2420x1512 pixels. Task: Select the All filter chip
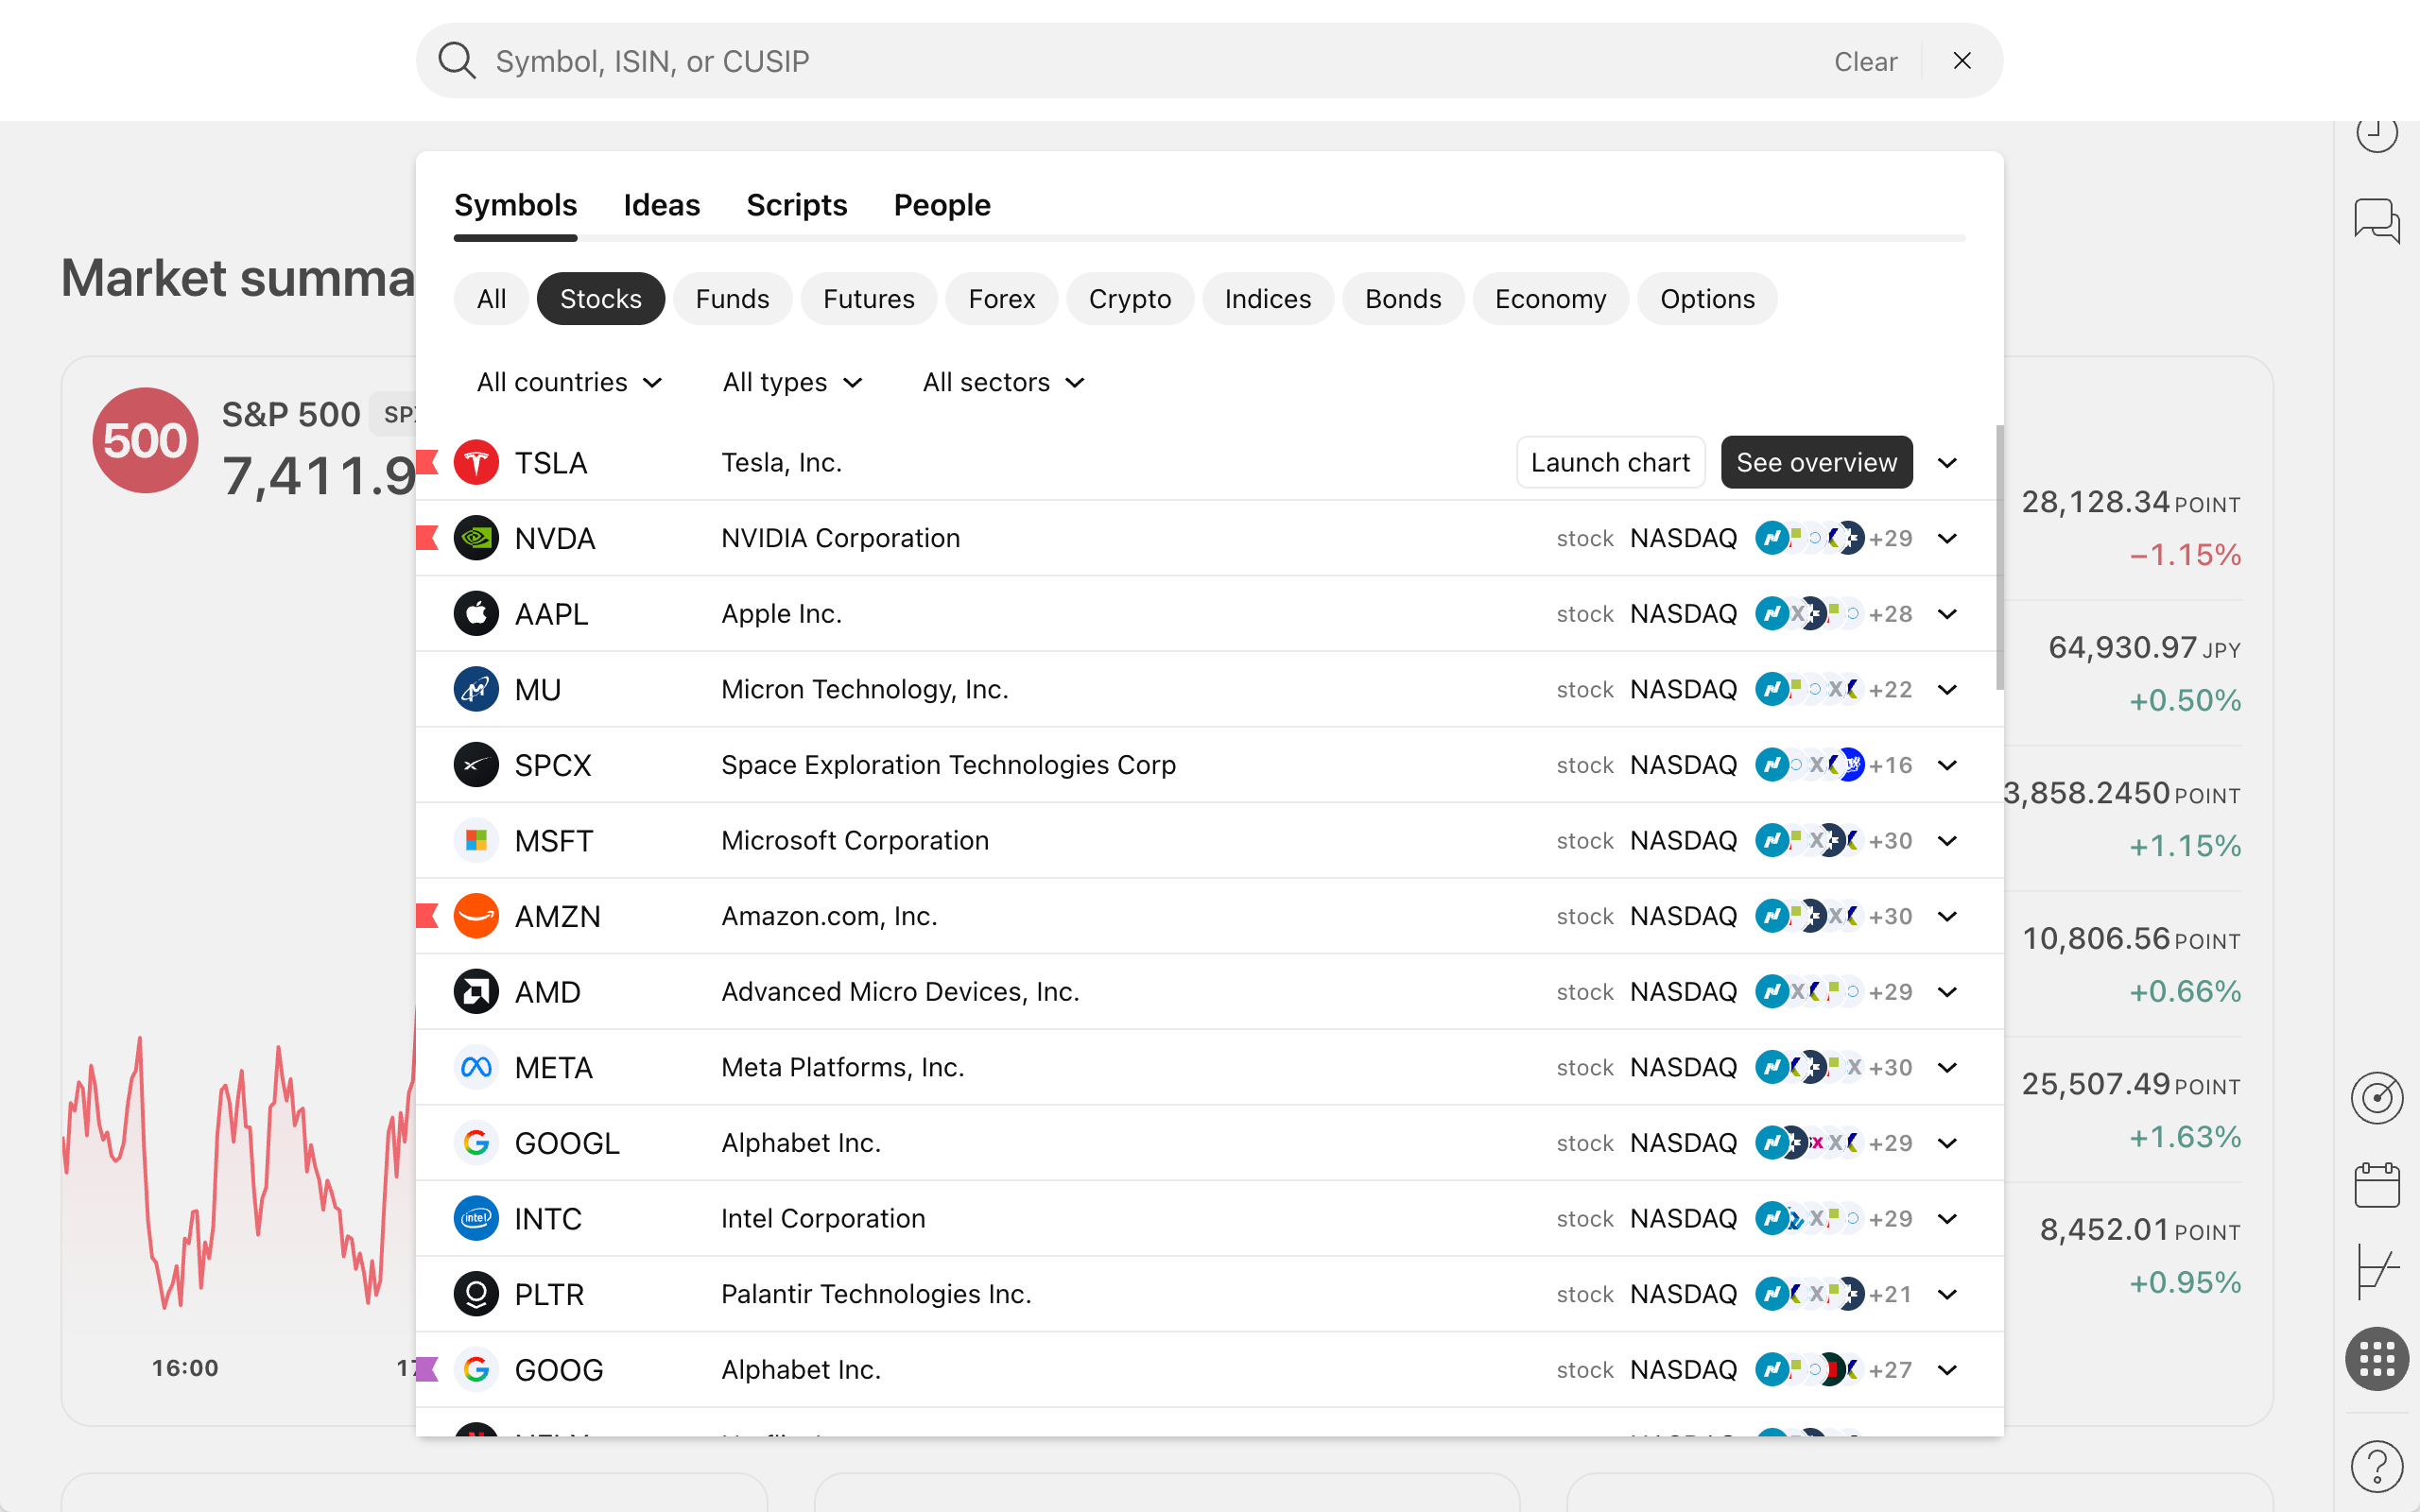[x=491, y=299]
